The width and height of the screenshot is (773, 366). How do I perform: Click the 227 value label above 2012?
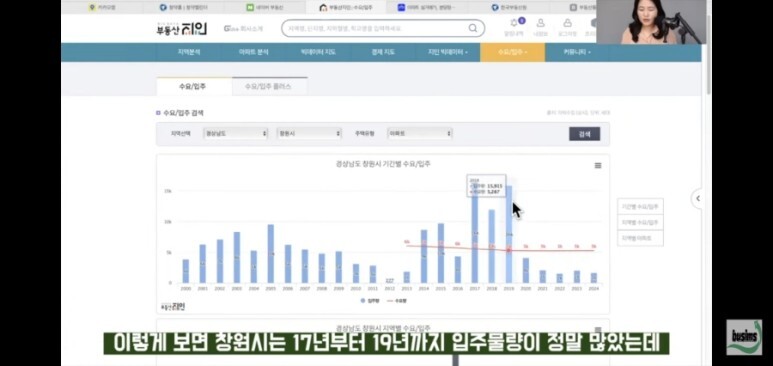[x=389, y=280]
